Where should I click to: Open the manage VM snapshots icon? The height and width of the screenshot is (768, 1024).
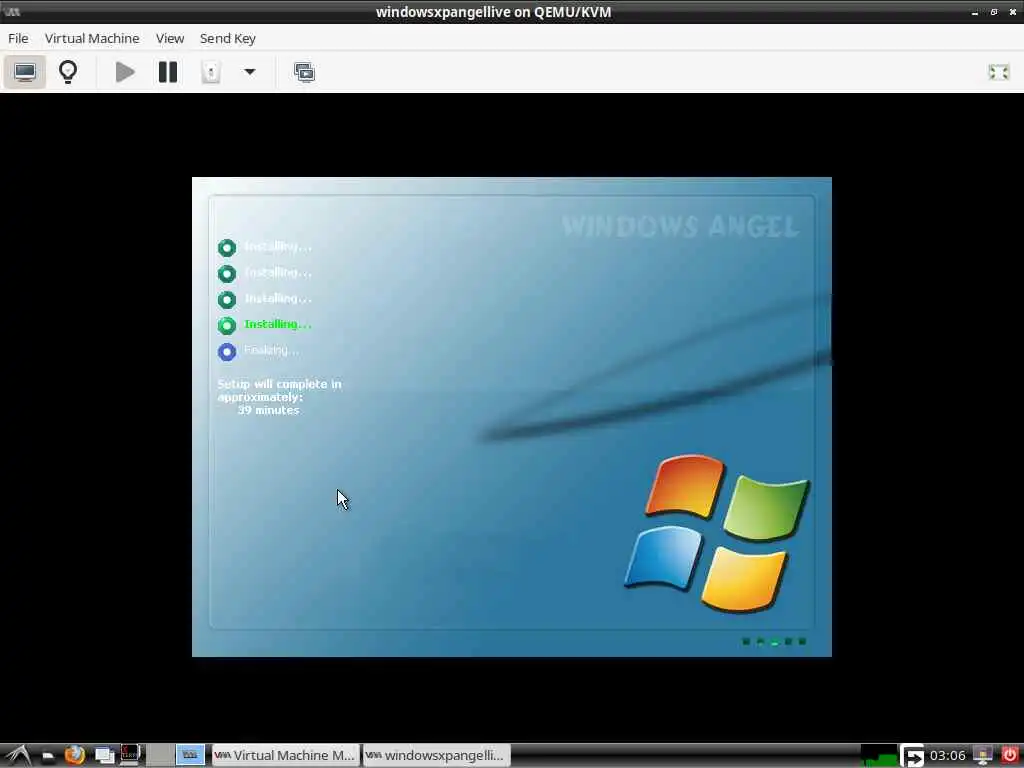(304, 72)
